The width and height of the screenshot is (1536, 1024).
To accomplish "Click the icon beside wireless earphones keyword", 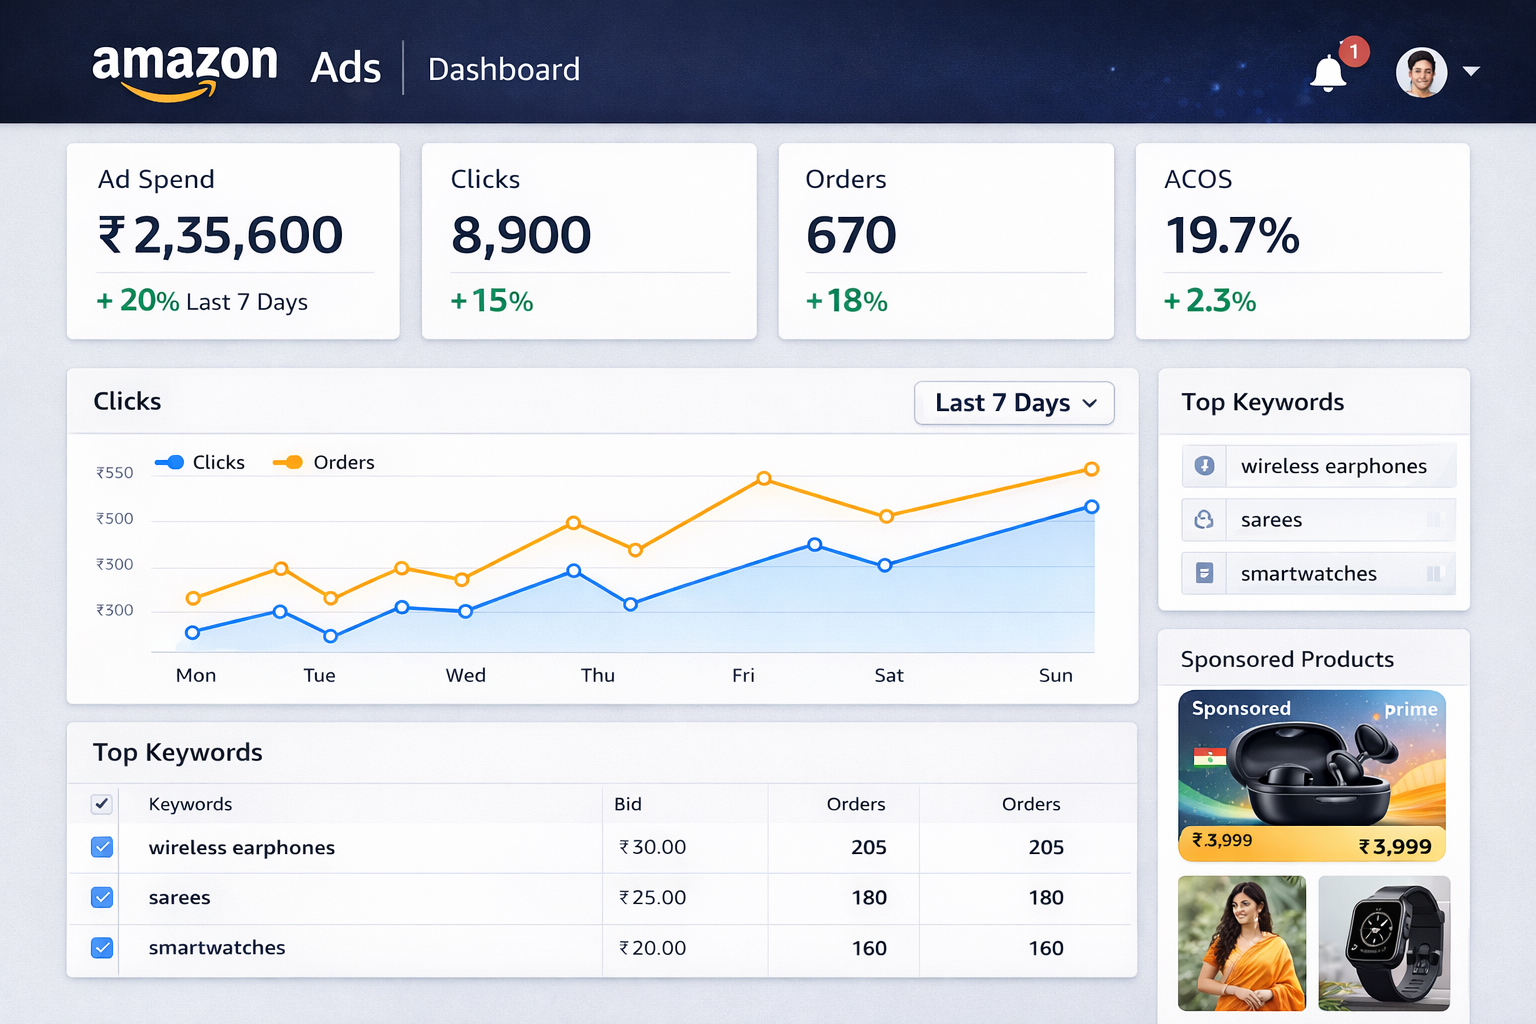I will [x=1204, y=466].
